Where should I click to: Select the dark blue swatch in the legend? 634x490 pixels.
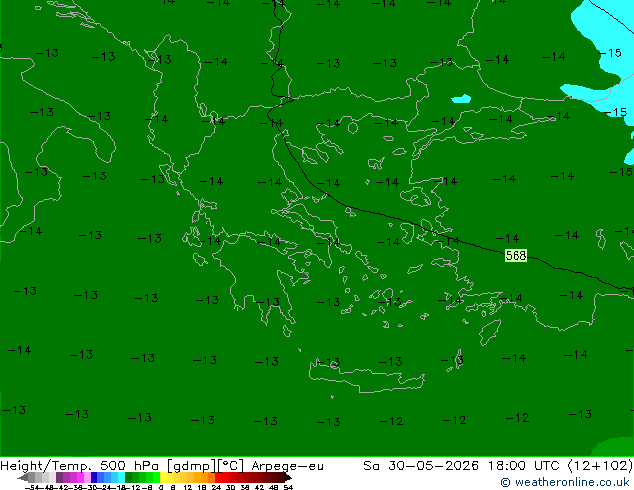point(94,477)
